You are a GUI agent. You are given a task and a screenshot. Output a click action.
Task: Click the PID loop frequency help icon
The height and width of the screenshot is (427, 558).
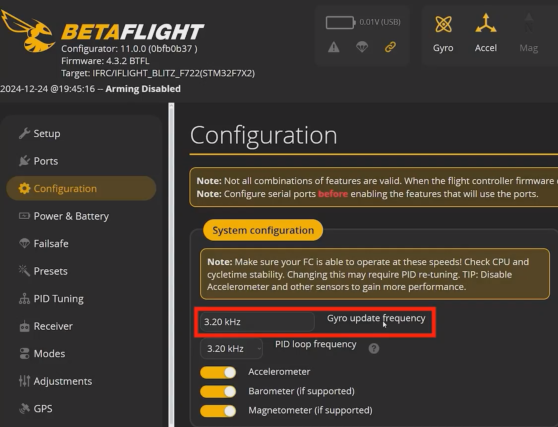coord(374,348)
